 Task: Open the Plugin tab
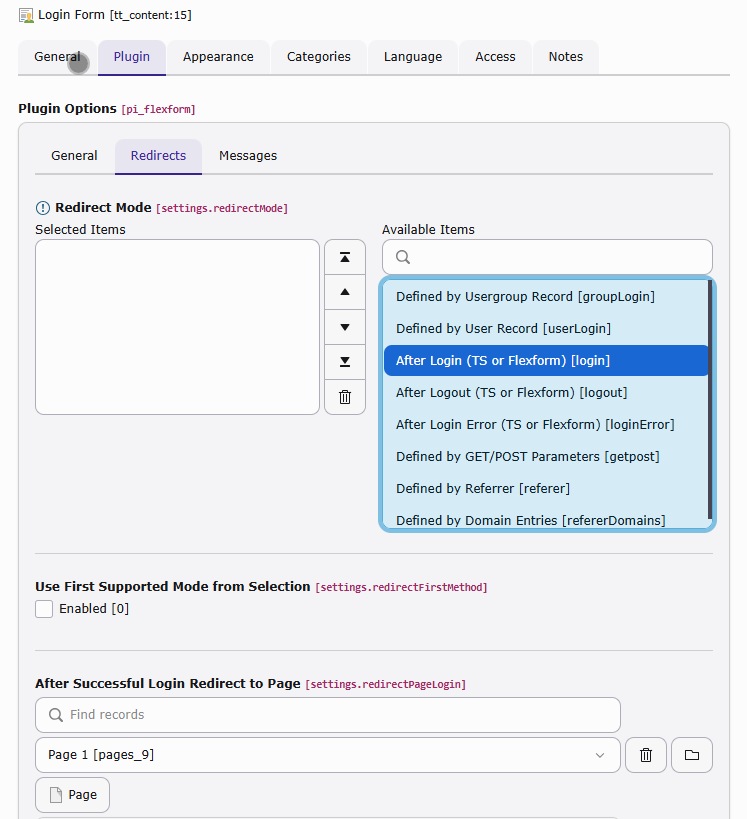click(x=132, y=57)
